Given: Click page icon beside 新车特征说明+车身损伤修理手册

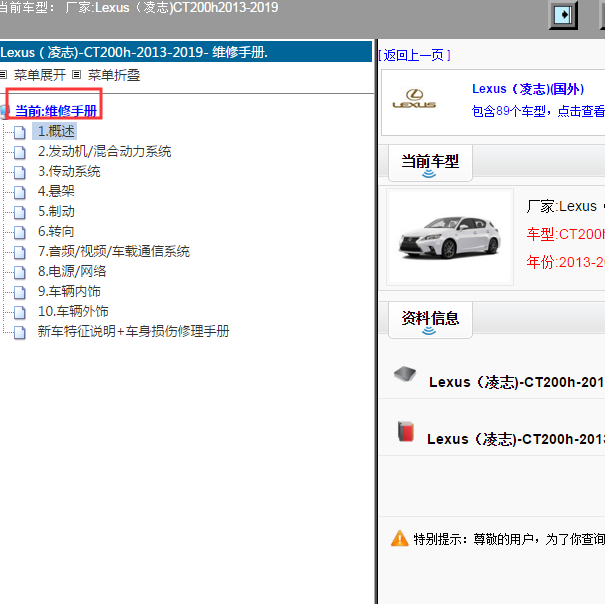Looking at the screenshot, I should (x=19, y=332).
